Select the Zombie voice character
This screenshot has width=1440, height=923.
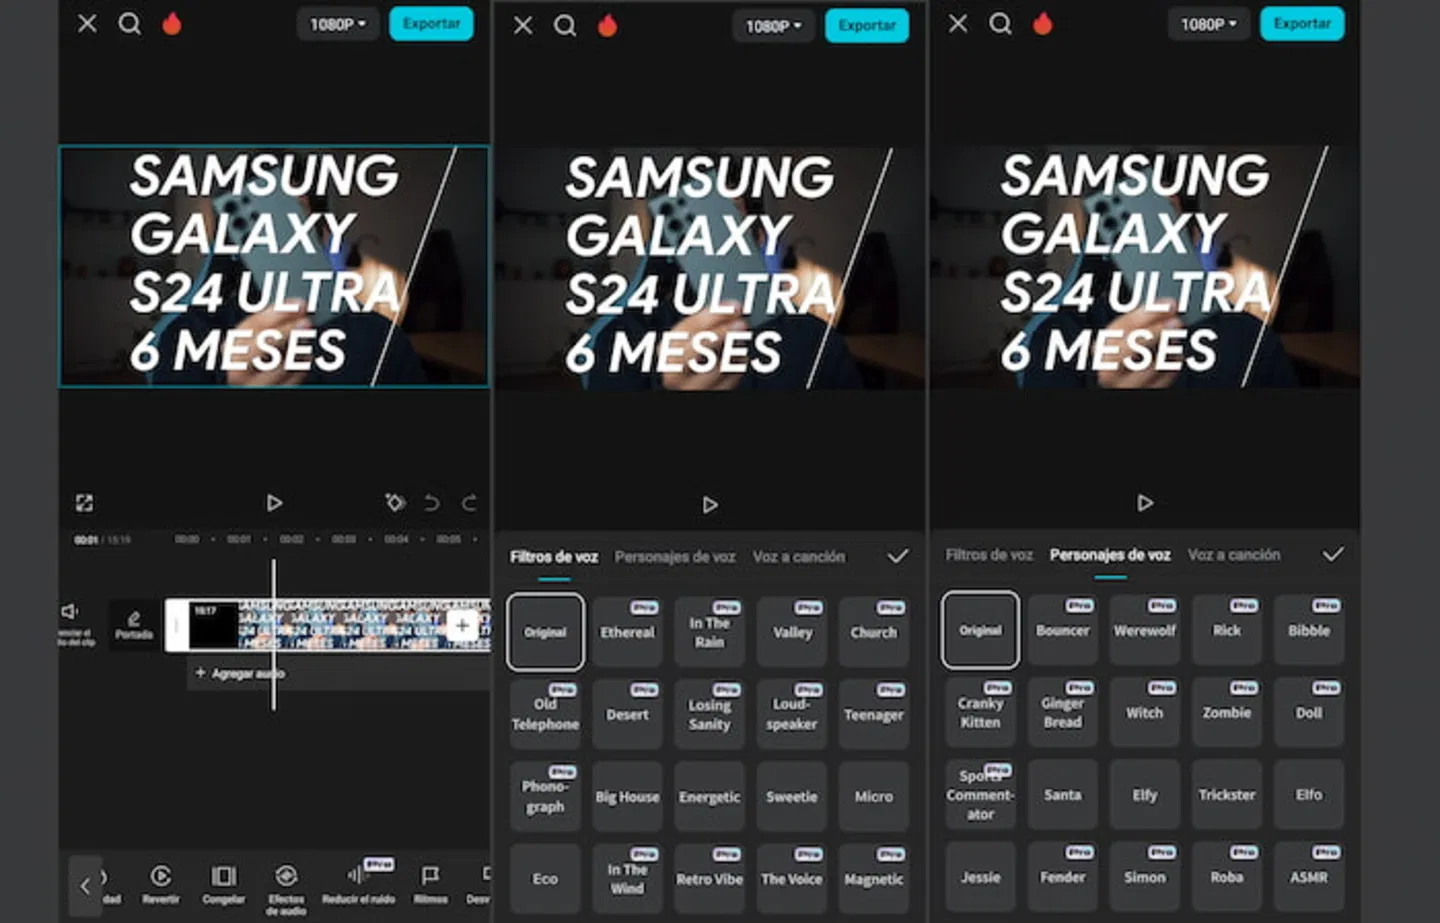point(1227,712)
